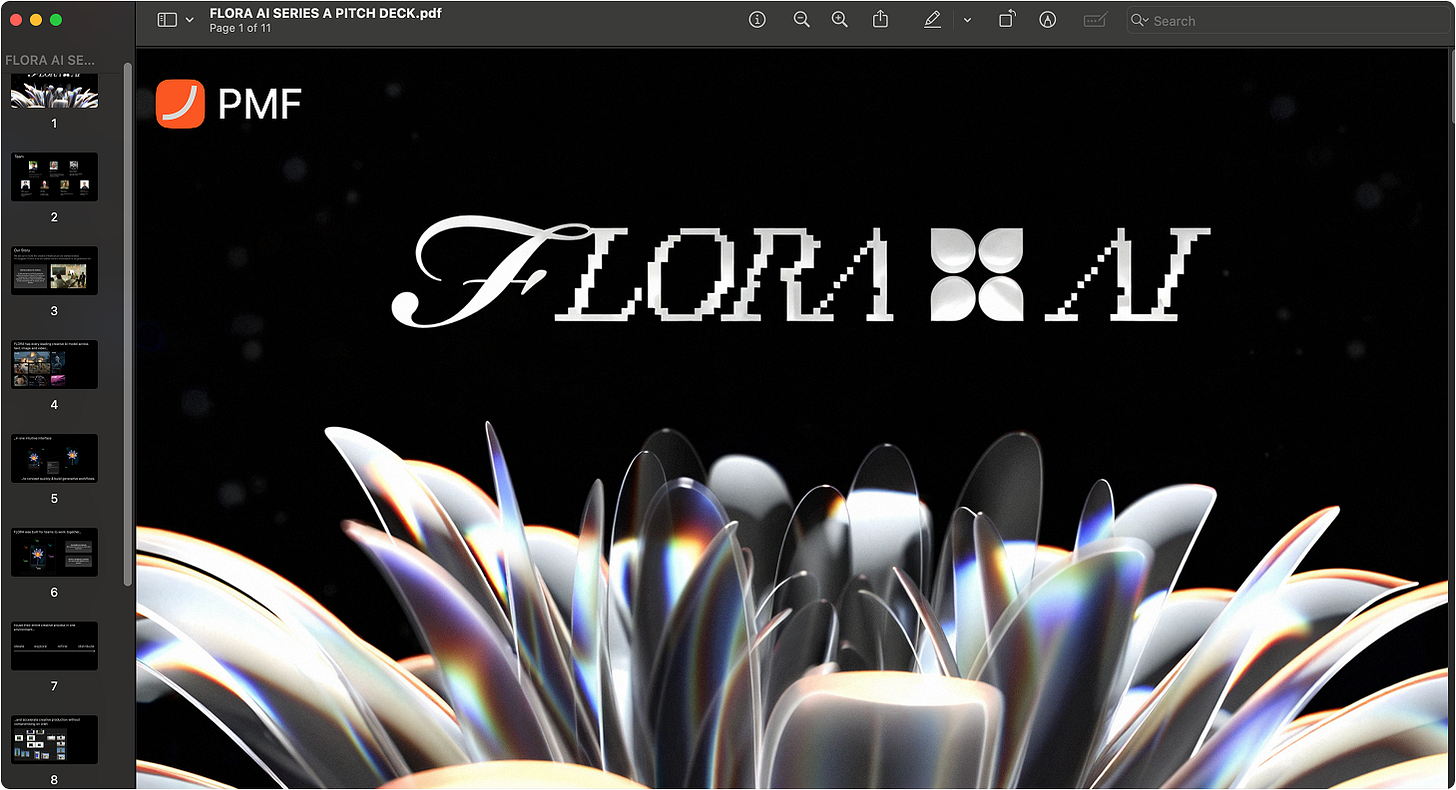1456x790 pixels.
Task: Open search options magnifier chevron
Action: tap(1140, 21)
